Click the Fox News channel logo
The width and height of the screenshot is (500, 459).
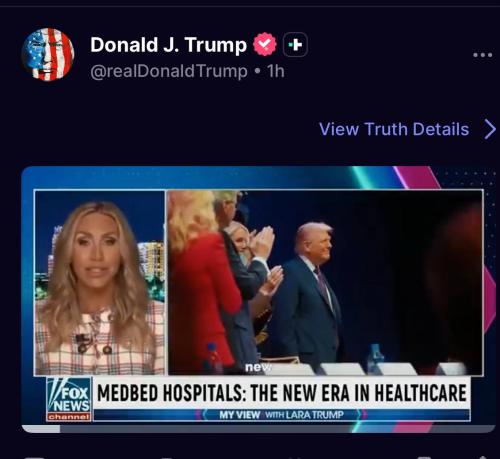69,399
